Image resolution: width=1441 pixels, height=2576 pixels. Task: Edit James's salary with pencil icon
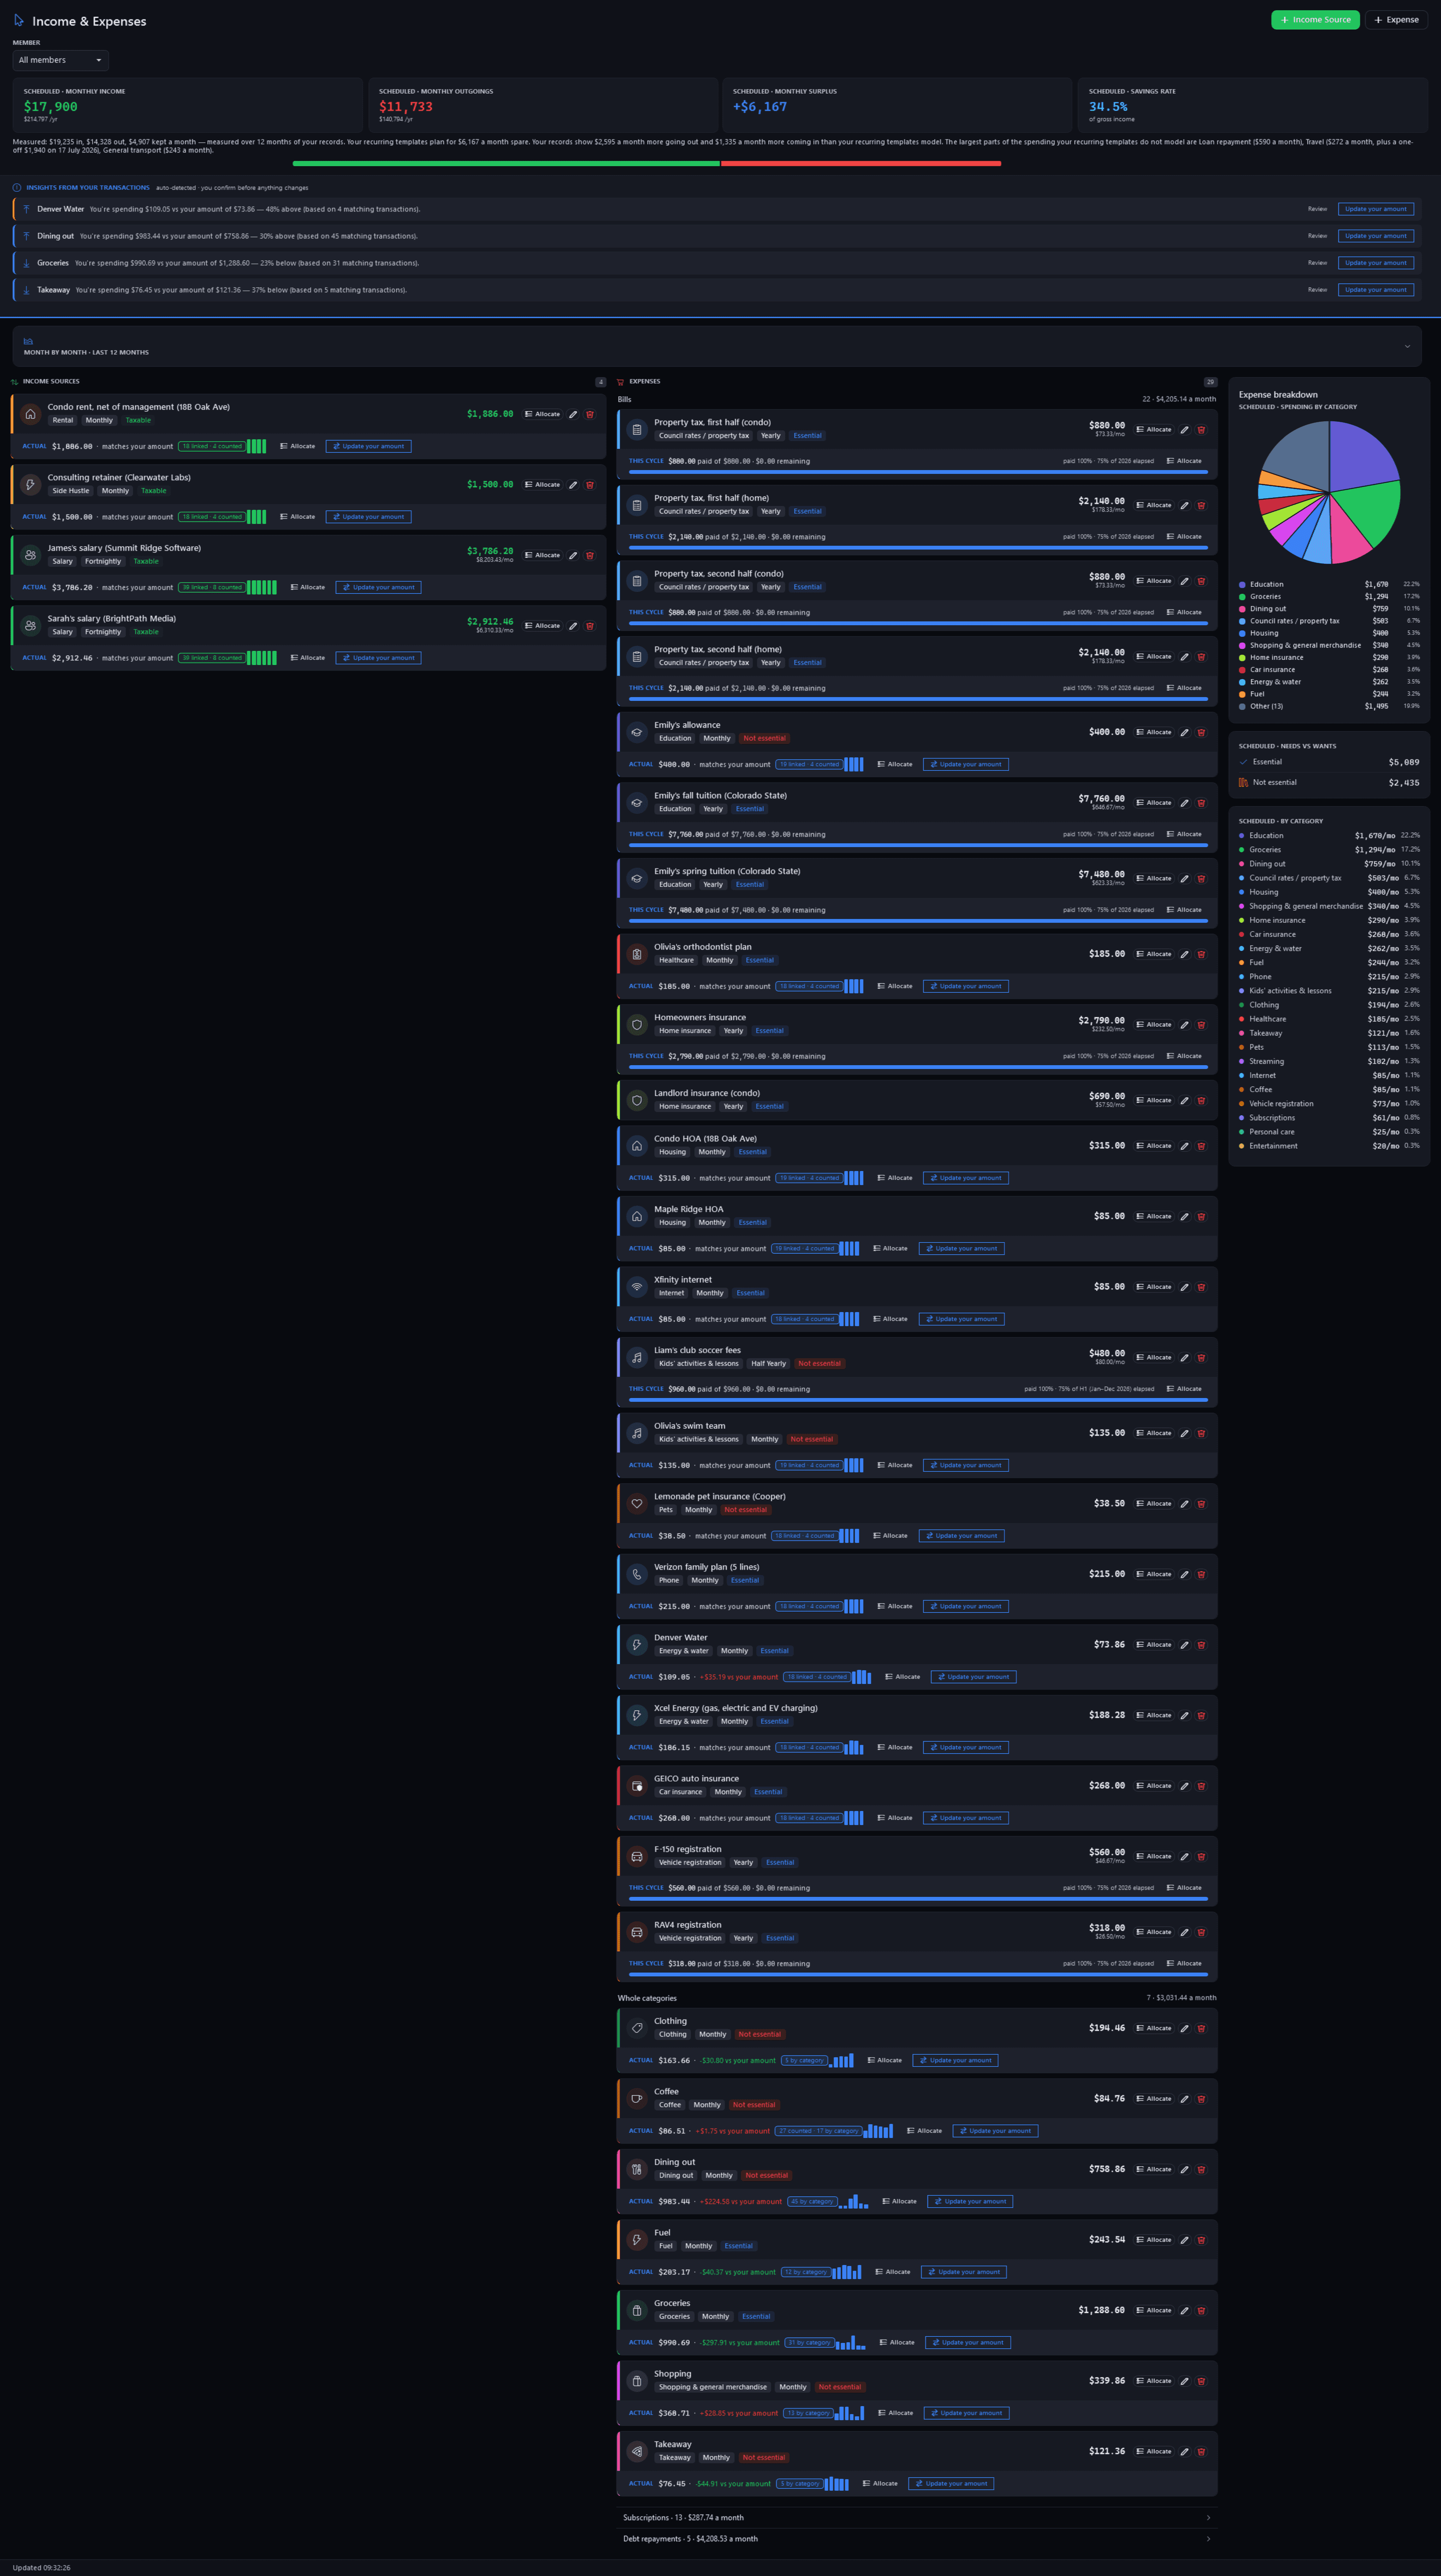pos(573,555)
